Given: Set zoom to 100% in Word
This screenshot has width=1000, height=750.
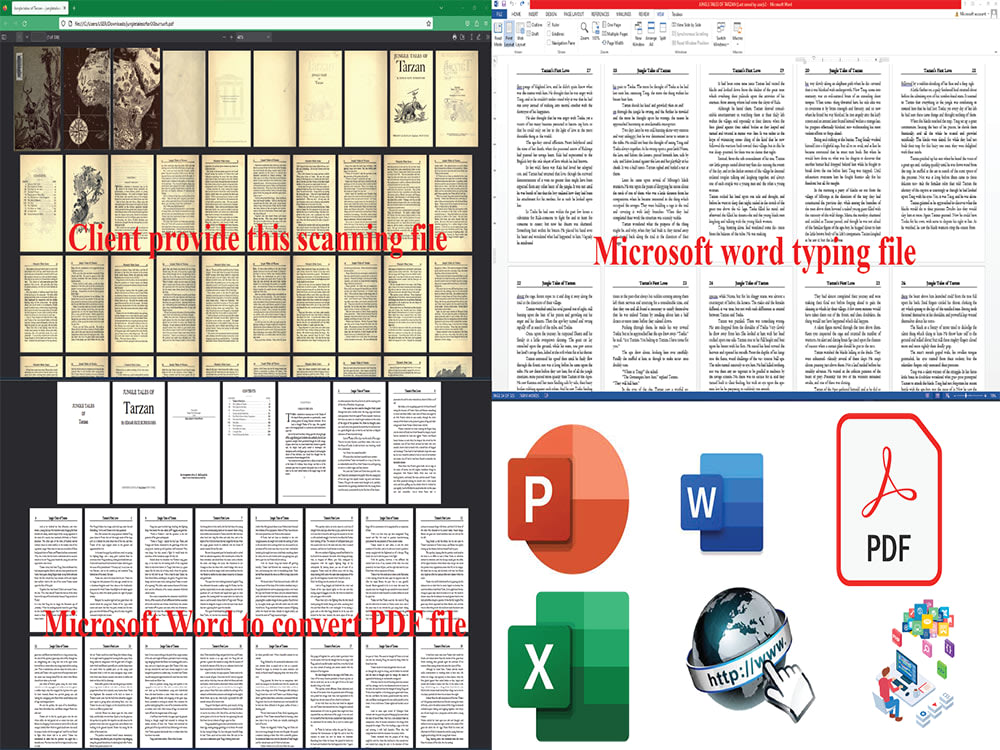Looking at the screenshot, I should point(595,31).
